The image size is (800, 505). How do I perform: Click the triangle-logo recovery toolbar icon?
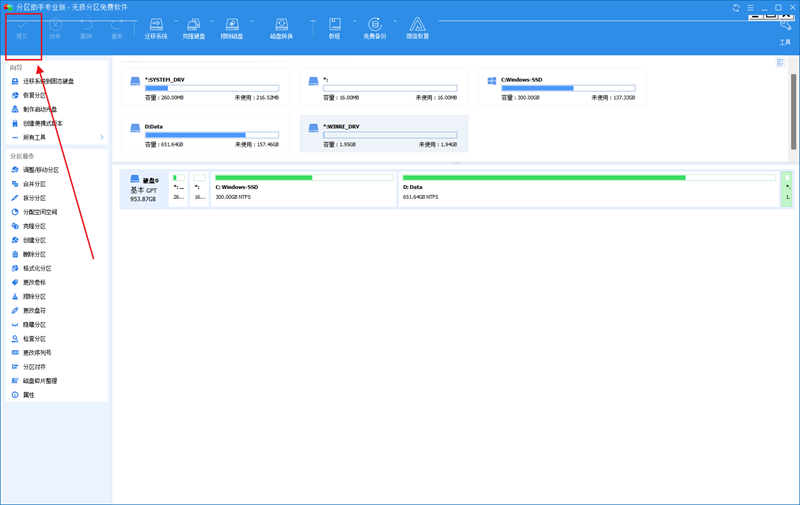(x=417, y=29)
